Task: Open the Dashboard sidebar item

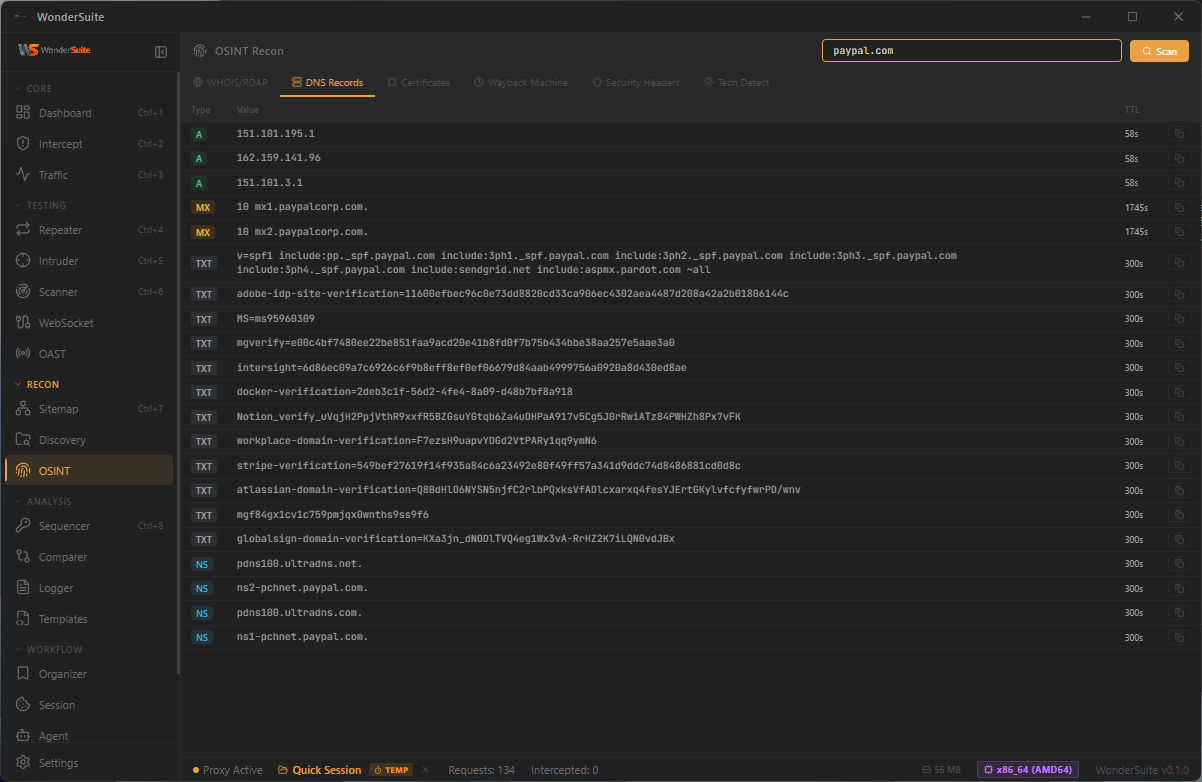Action: (88, 113)
